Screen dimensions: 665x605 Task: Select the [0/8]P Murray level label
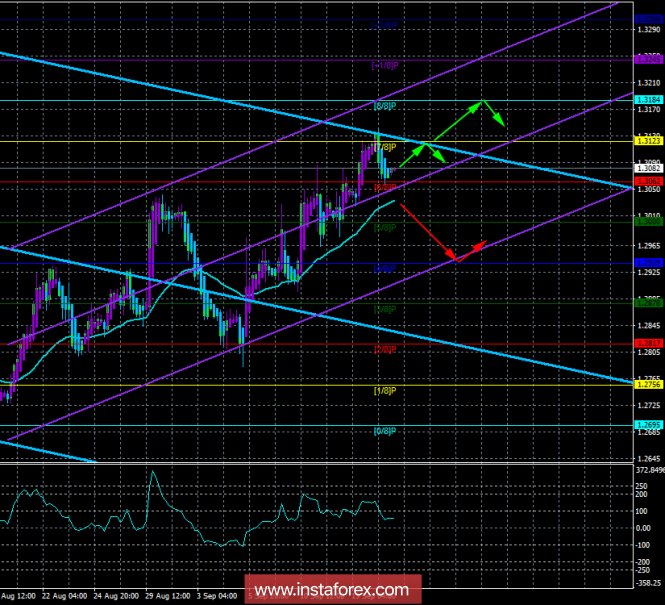385,431
